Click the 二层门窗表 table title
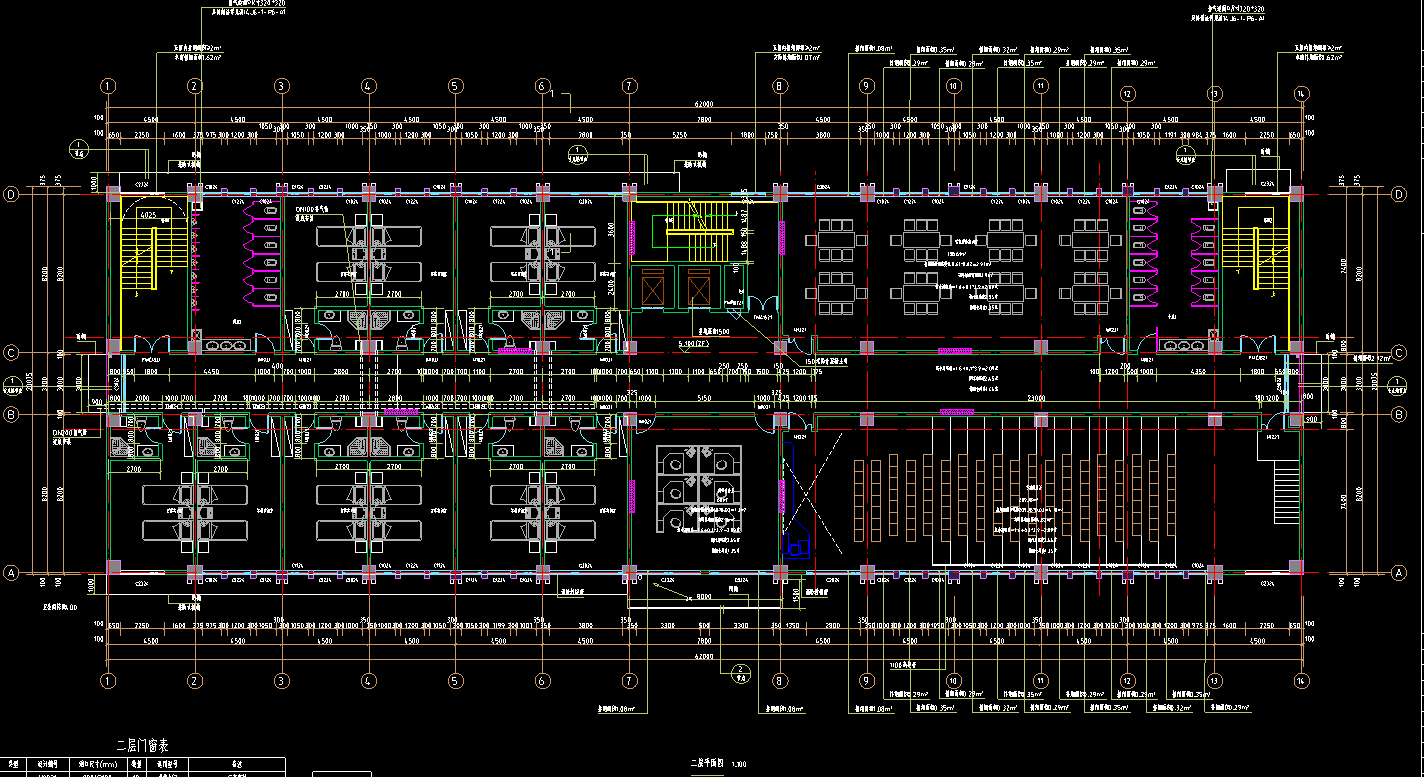 (144, 746)
